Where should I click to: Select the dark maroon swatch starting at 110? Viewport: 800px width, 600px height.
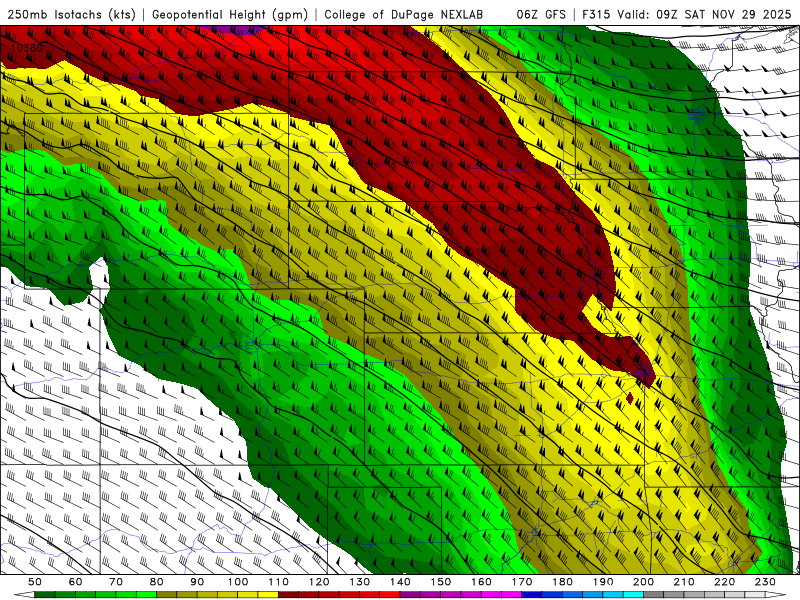[288, 595]
